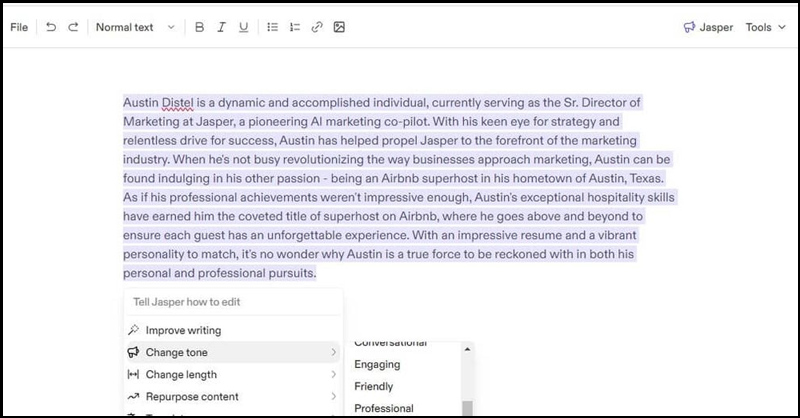Expand the Change length submenu arrow
Image resolution: width=800 pixels, height=418 pixels.
333,374
